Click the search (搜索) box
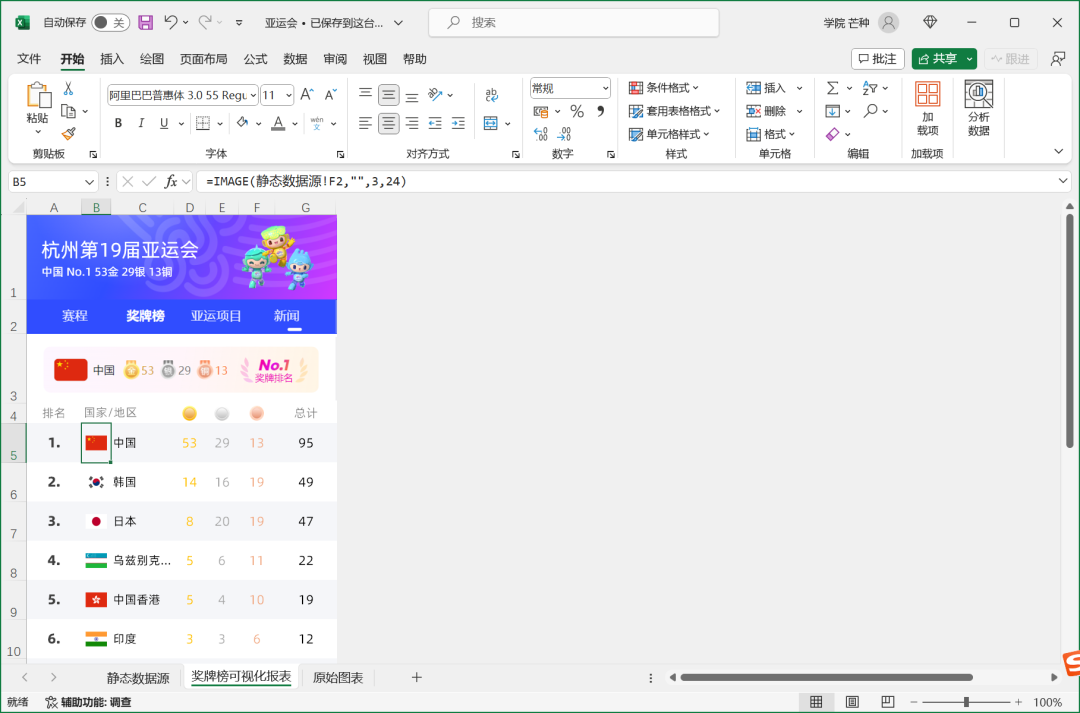 click(573, 22)
